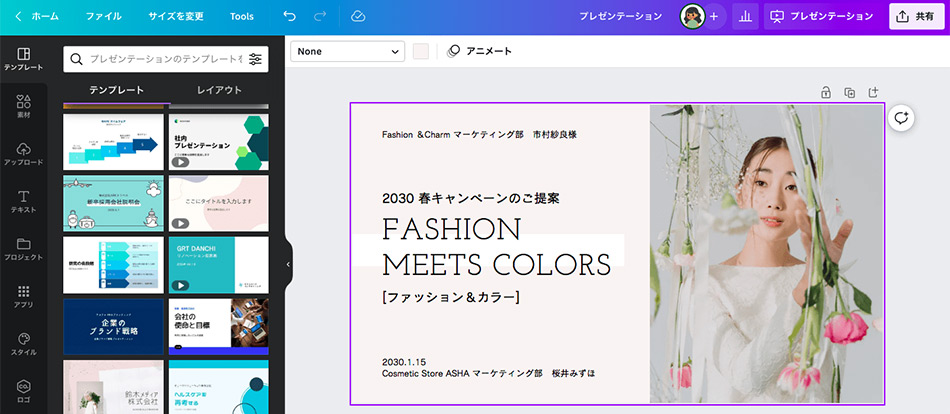This screenshot has width=950, height=414.
Task: Click the アニメート button
Action: click(479, 51)
